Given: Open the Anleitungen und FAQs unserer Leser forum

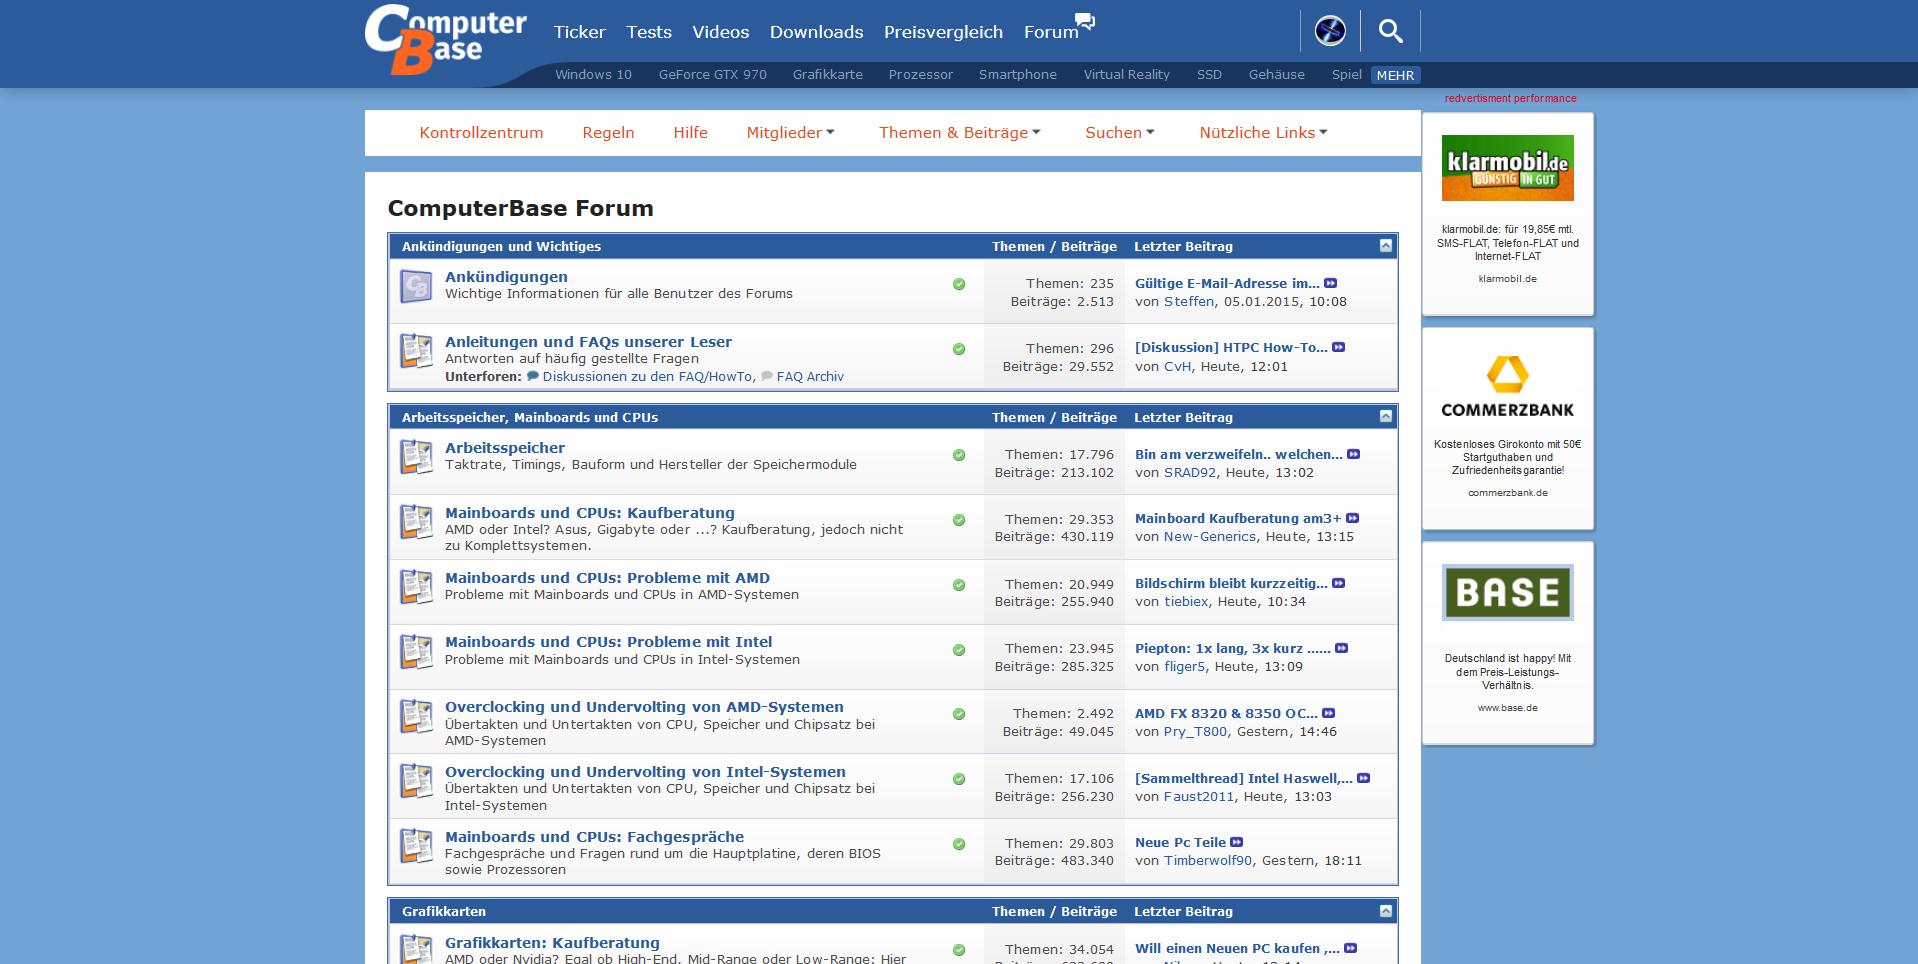Looking at the screenshot, I should pos(588,342).
